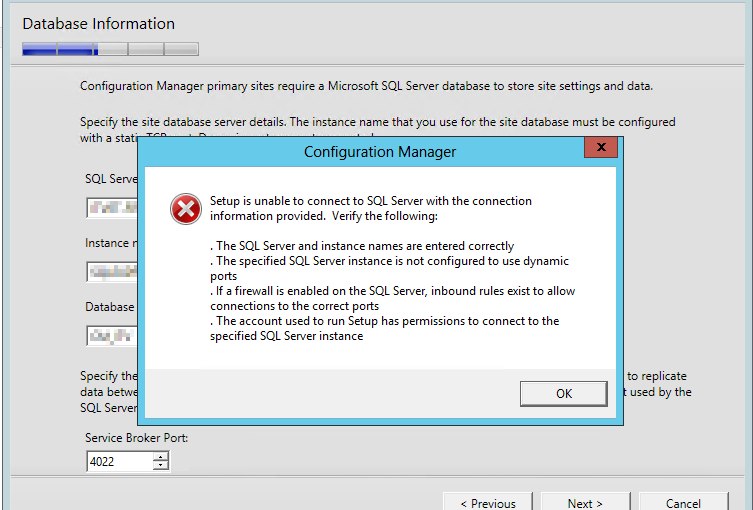The width and height of the screenshot is (753, 510).
Task: Click 'The account used to run Setup' text
Action: pyautogui.click(x=385, y=328)
